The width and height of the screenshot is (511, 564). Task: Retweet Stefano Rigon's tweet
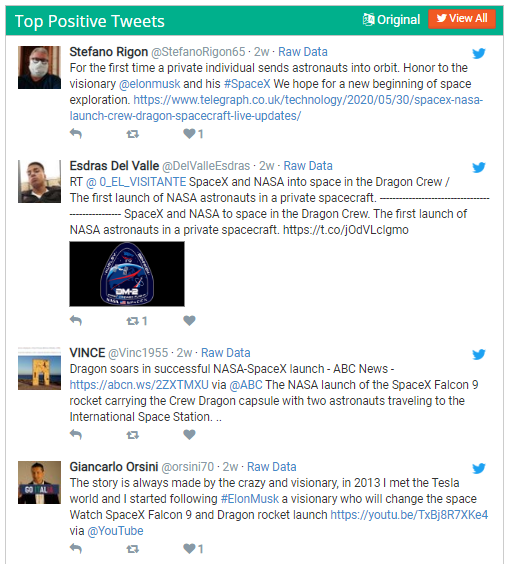tap(133, 134)
